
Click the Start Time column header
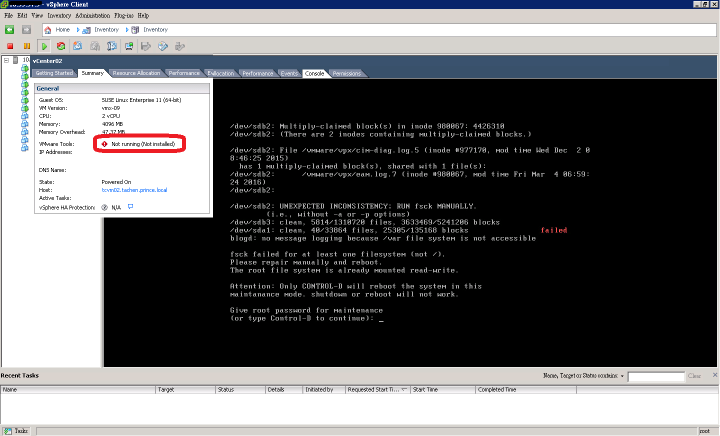click(443, 390)
